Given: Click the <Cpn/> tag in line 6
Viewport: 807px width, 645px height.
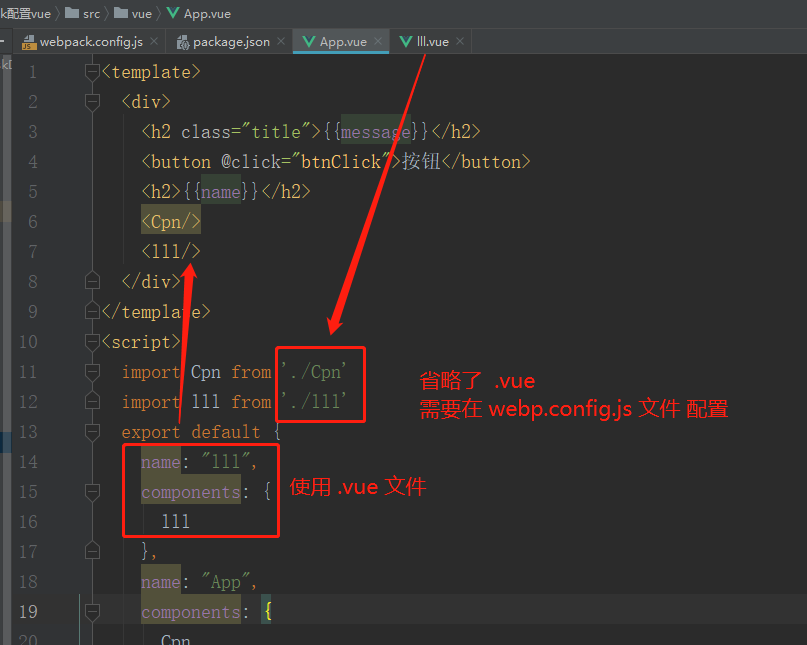Looking at the screenshot, I should (x=171, y=222).
